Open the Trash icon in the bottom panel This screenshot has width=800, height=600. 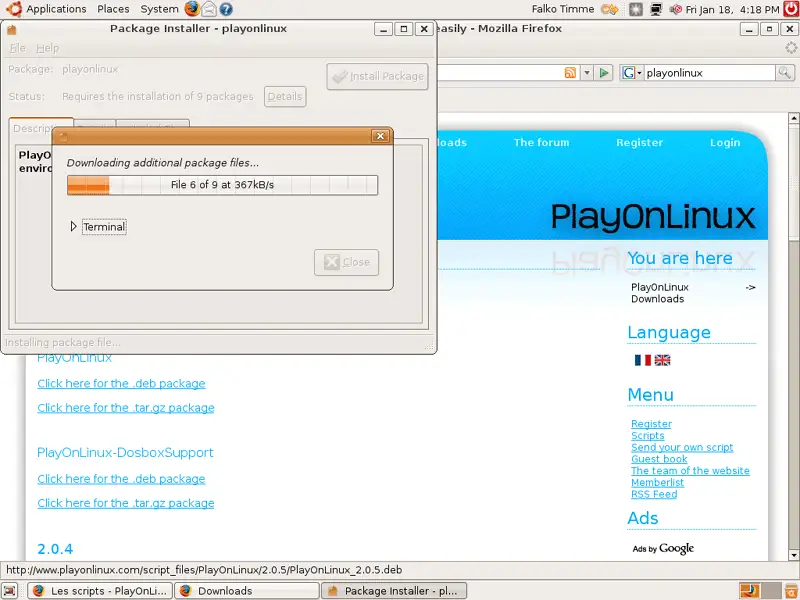tap(791, 591)
